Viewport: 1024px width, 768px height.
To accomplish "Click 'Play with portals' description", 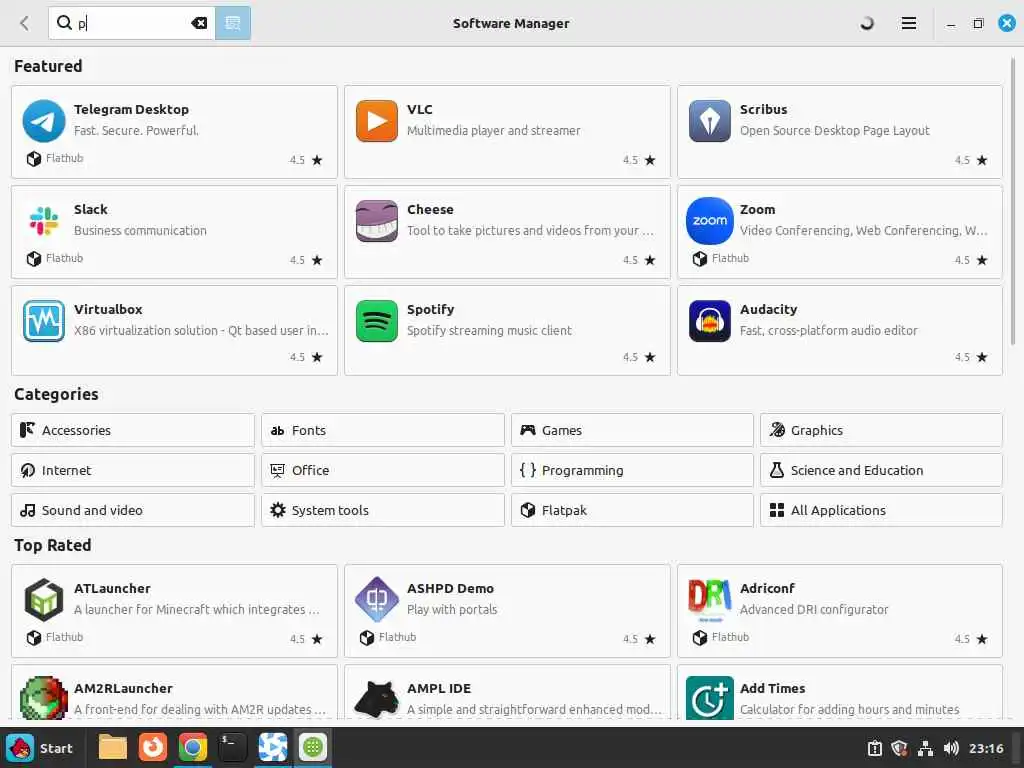I will click(452, 609).
